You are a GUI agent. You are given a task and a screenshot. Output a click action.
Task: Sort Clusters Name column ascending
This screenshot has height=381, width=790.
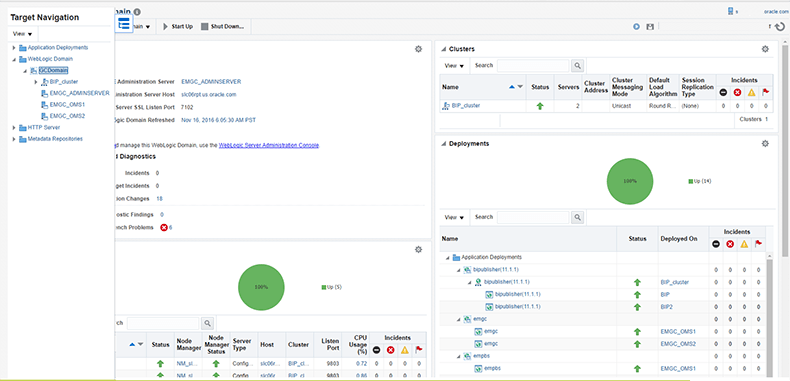tap(512, 87)
